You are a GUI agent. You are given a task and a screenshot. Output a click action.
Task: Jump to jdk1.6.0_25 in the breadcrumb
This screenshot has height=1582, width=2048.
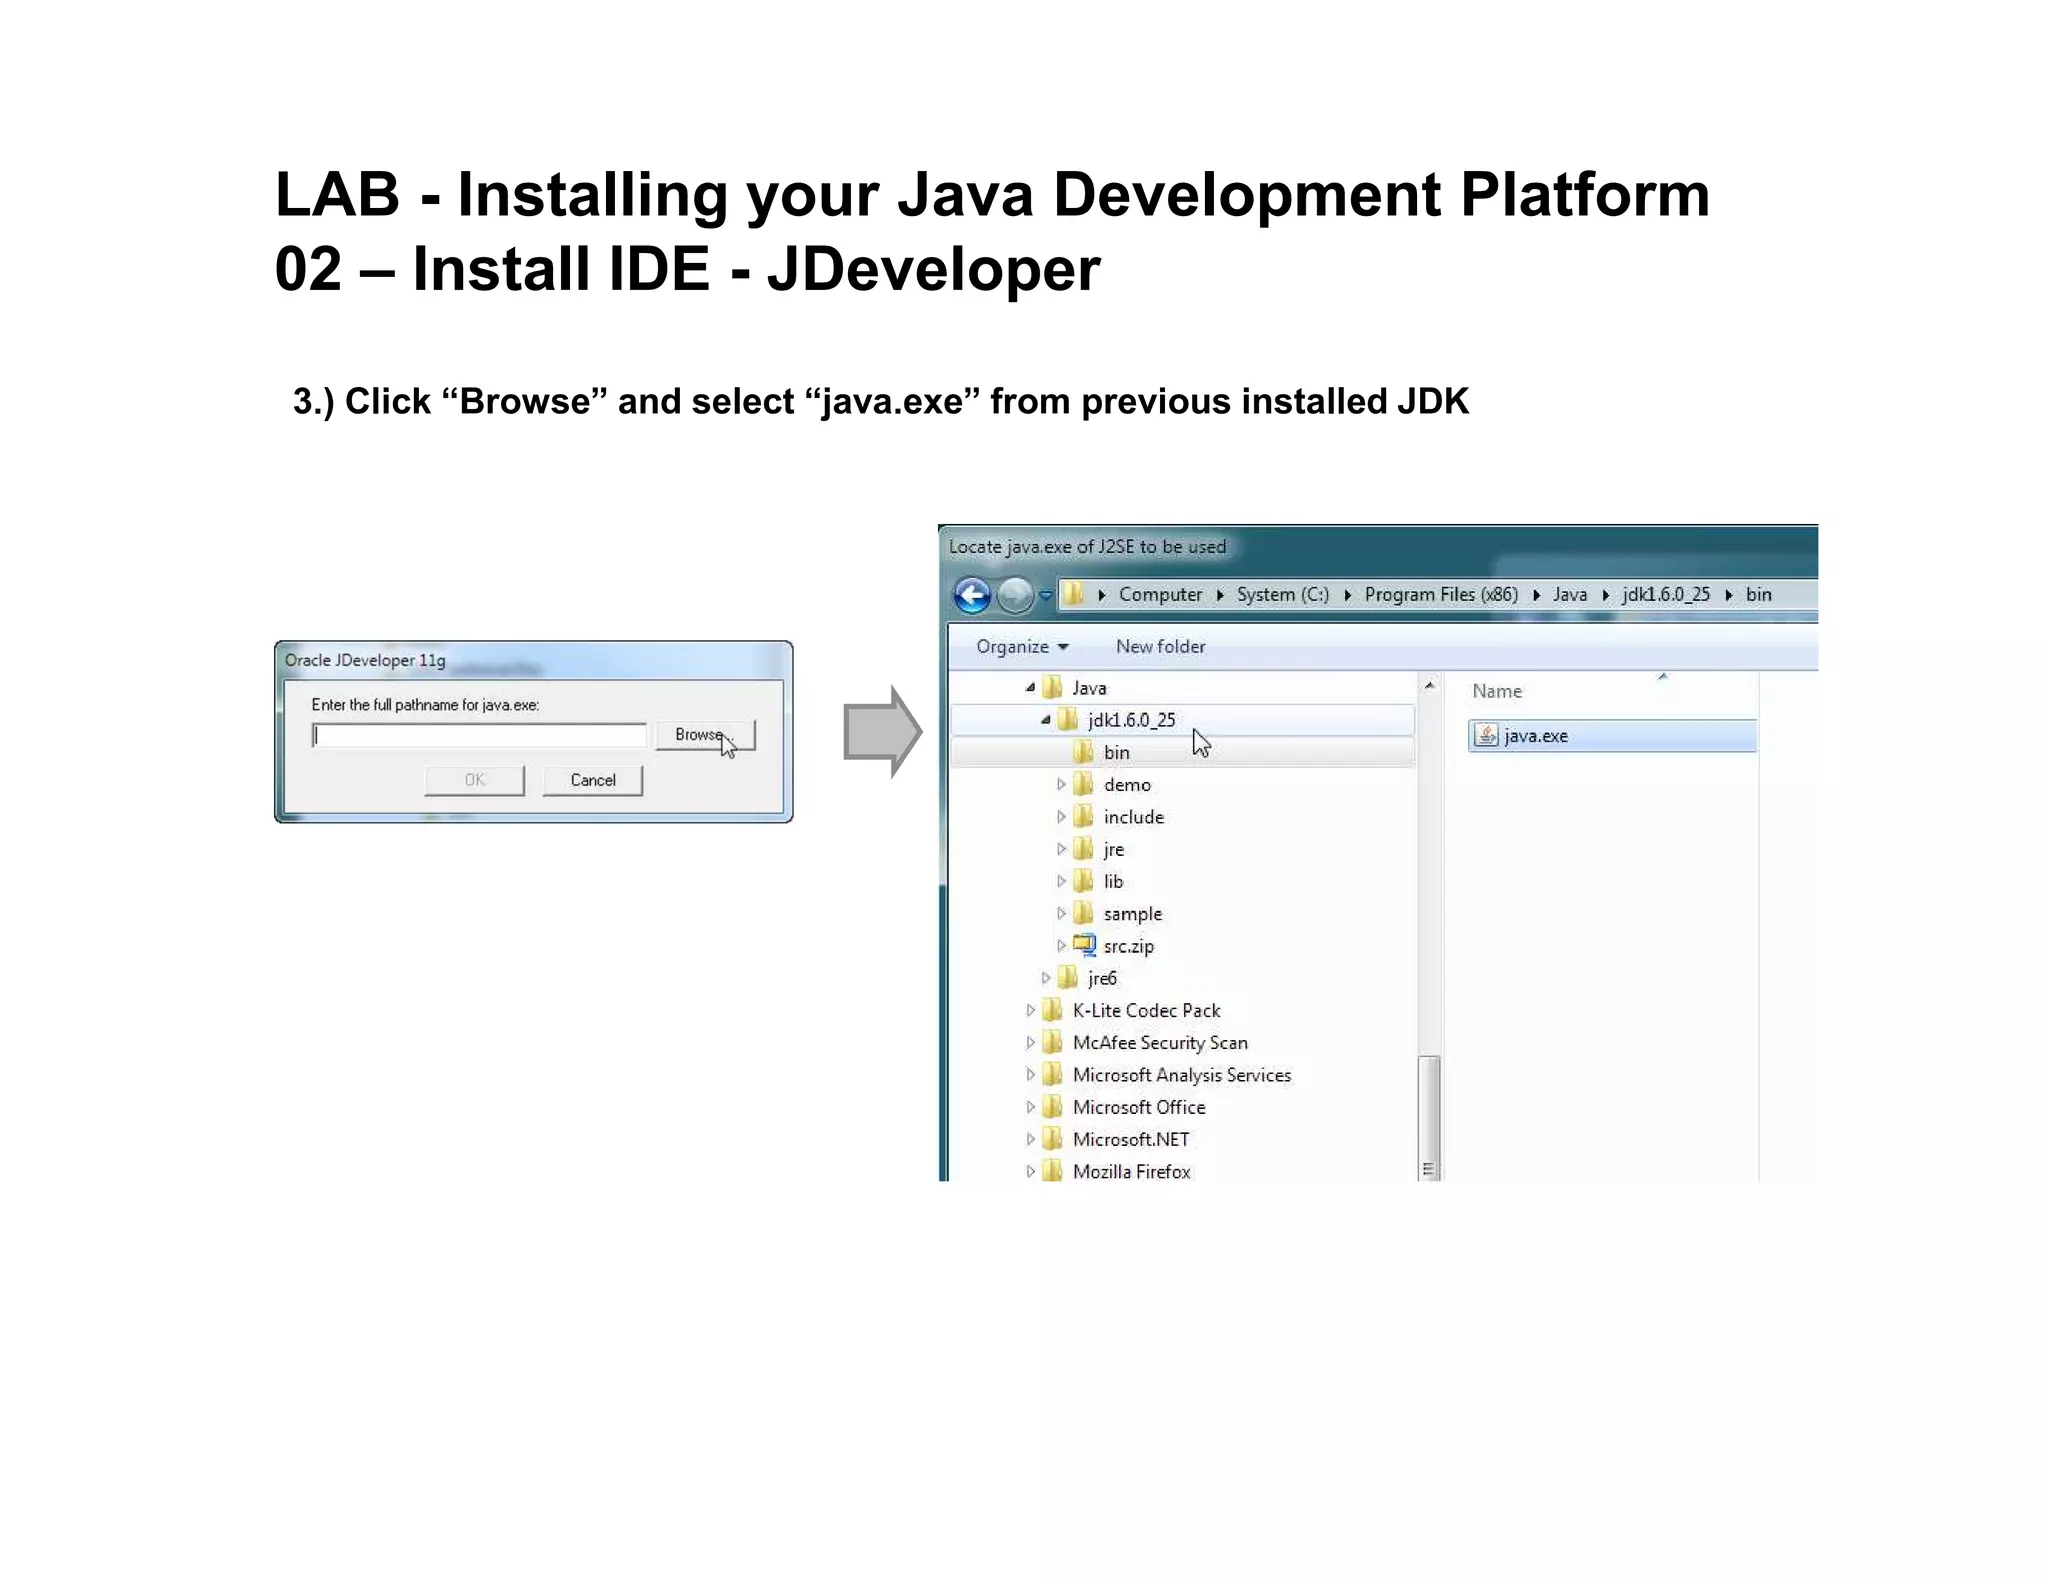[1666, 594]
